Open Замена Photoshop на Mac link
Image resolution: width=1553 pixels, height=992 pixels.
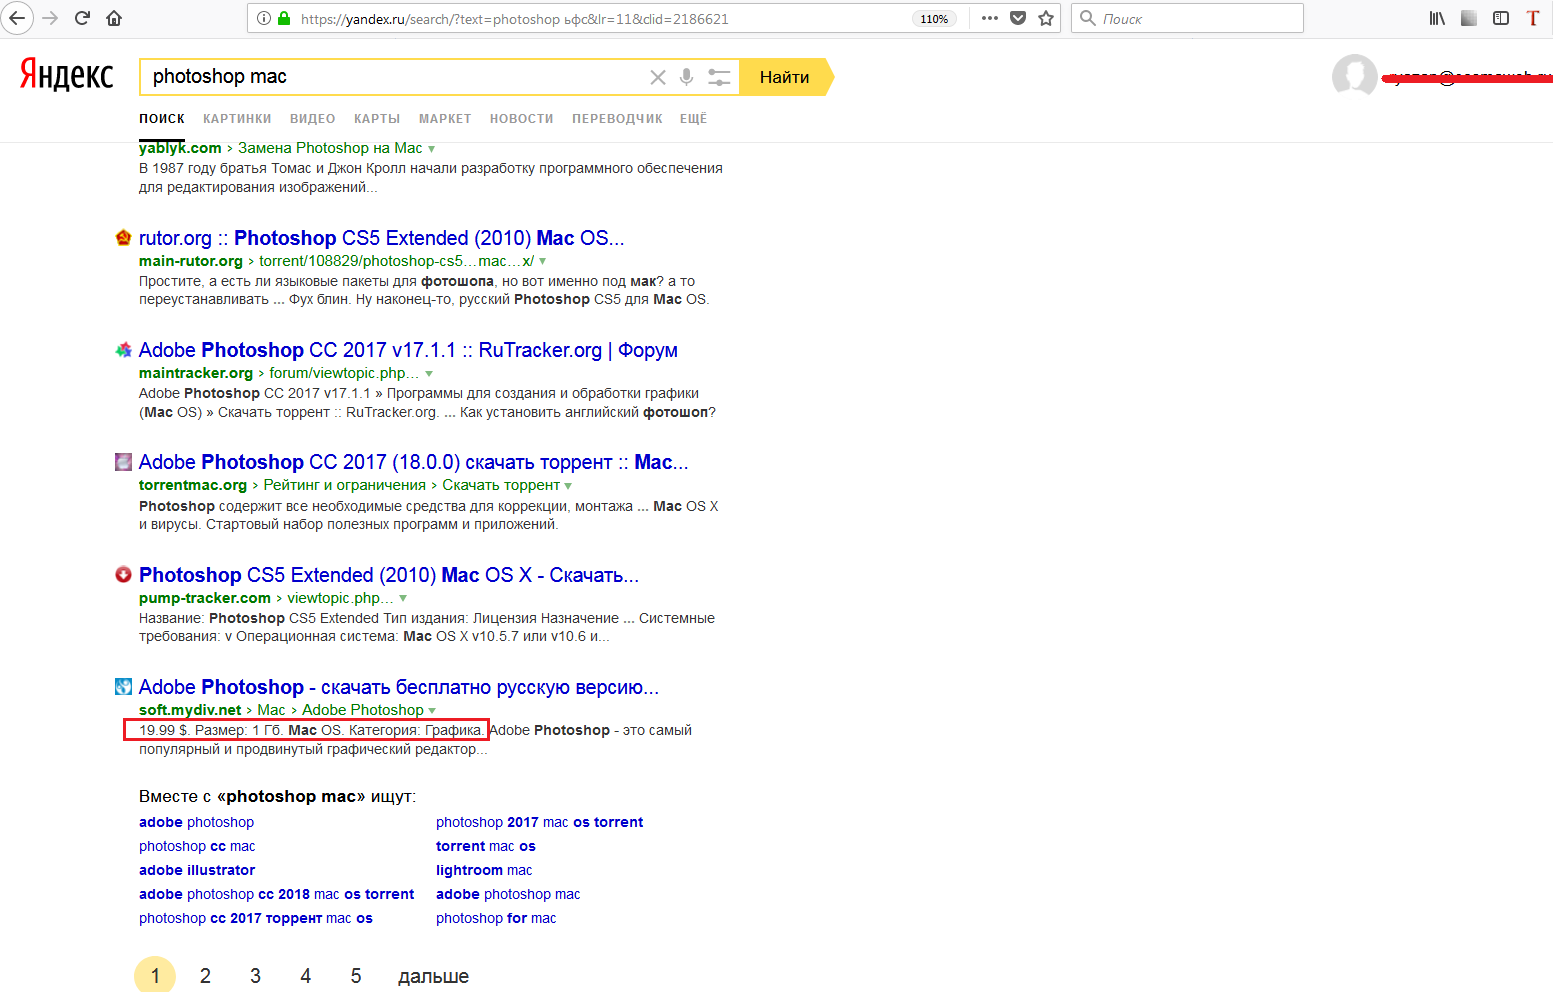(x=330, y=148)
